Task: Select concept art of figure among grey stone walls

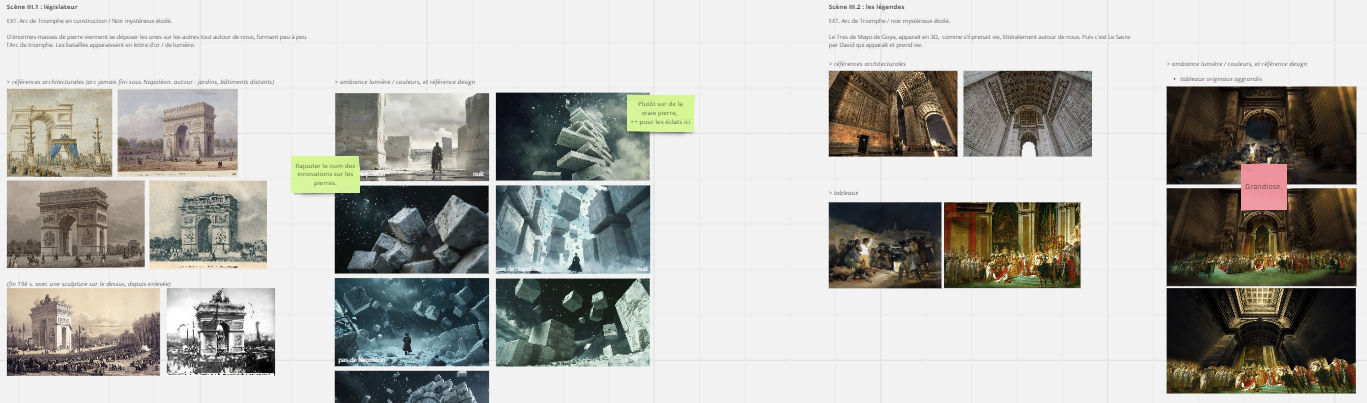Action: tap(412, 136)
